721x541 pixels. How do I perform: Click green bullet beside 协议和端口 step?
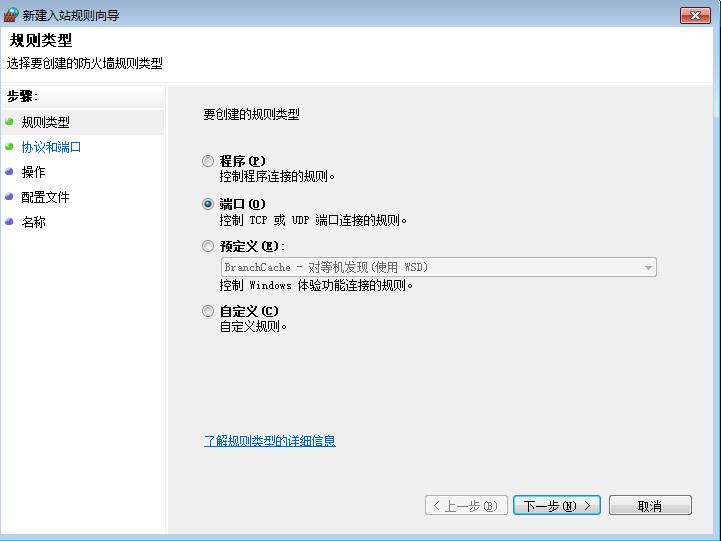9,147
